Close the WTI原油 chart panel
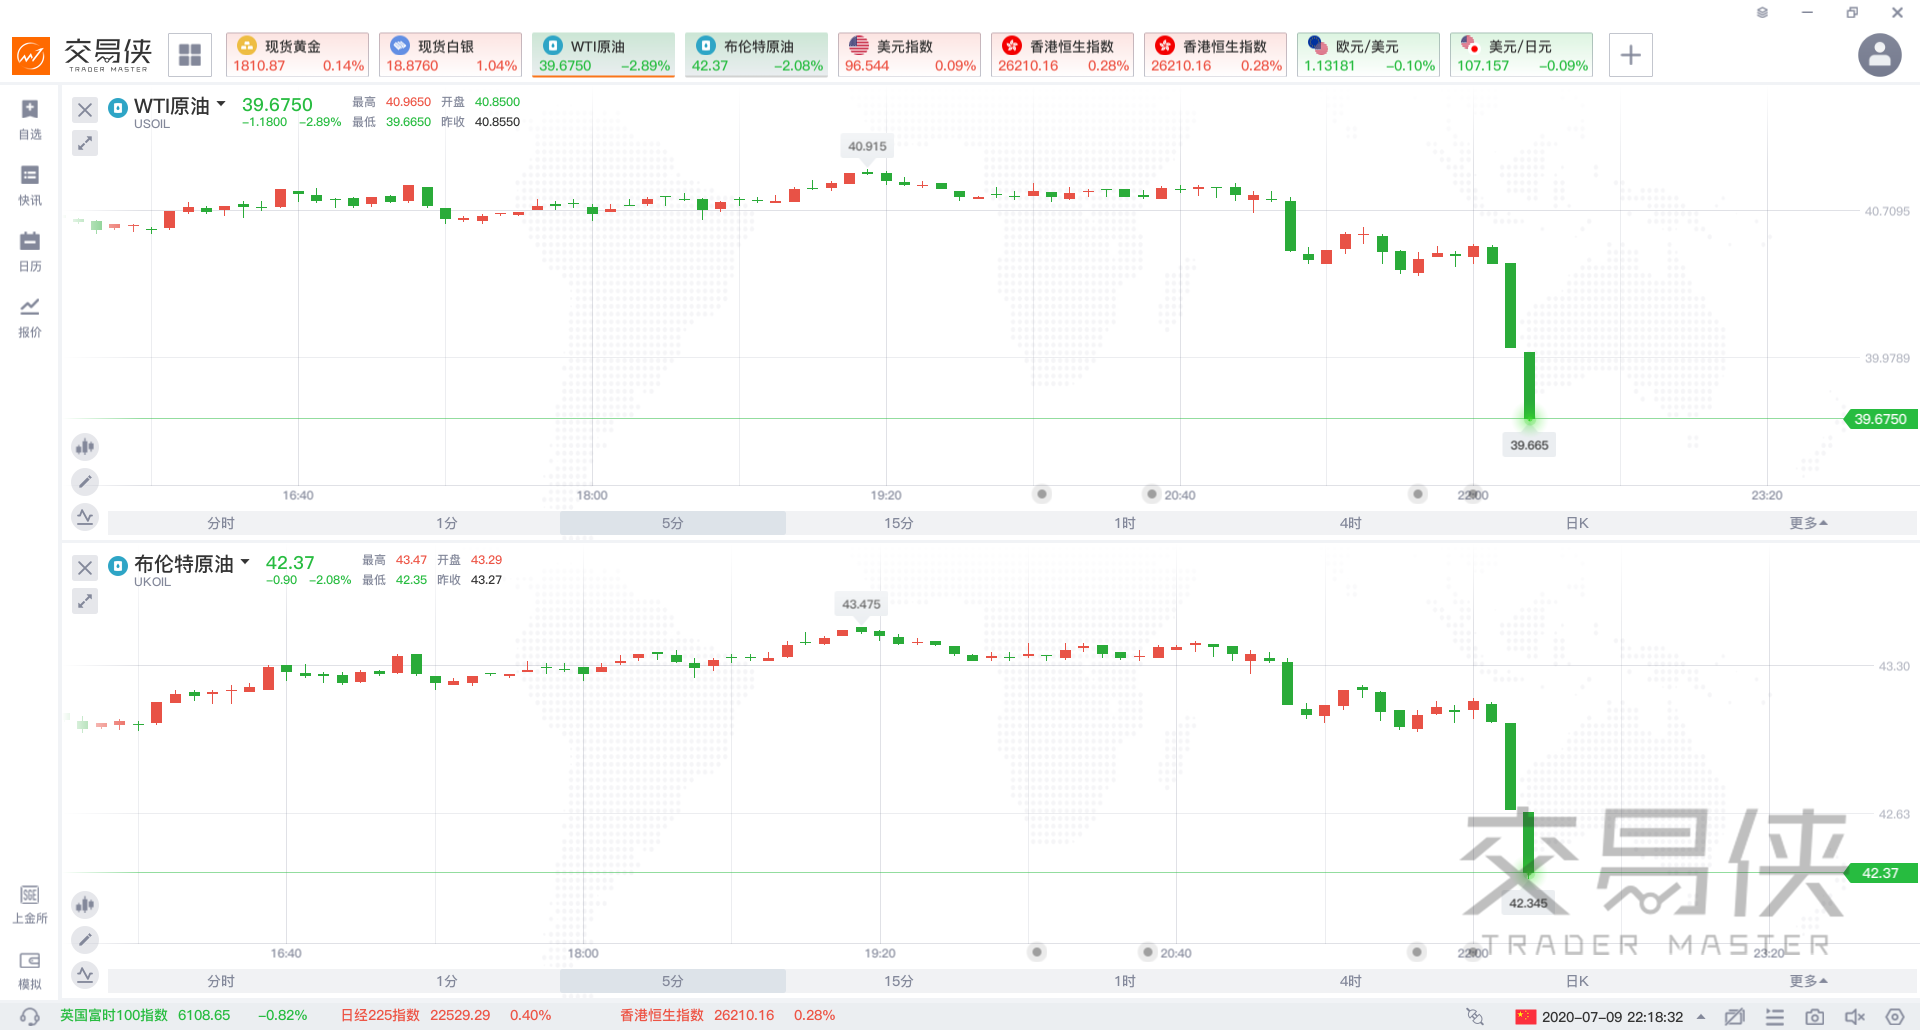Viewport: 1920px width, 1030px height. pyautogui.click(x=85, y=110)
